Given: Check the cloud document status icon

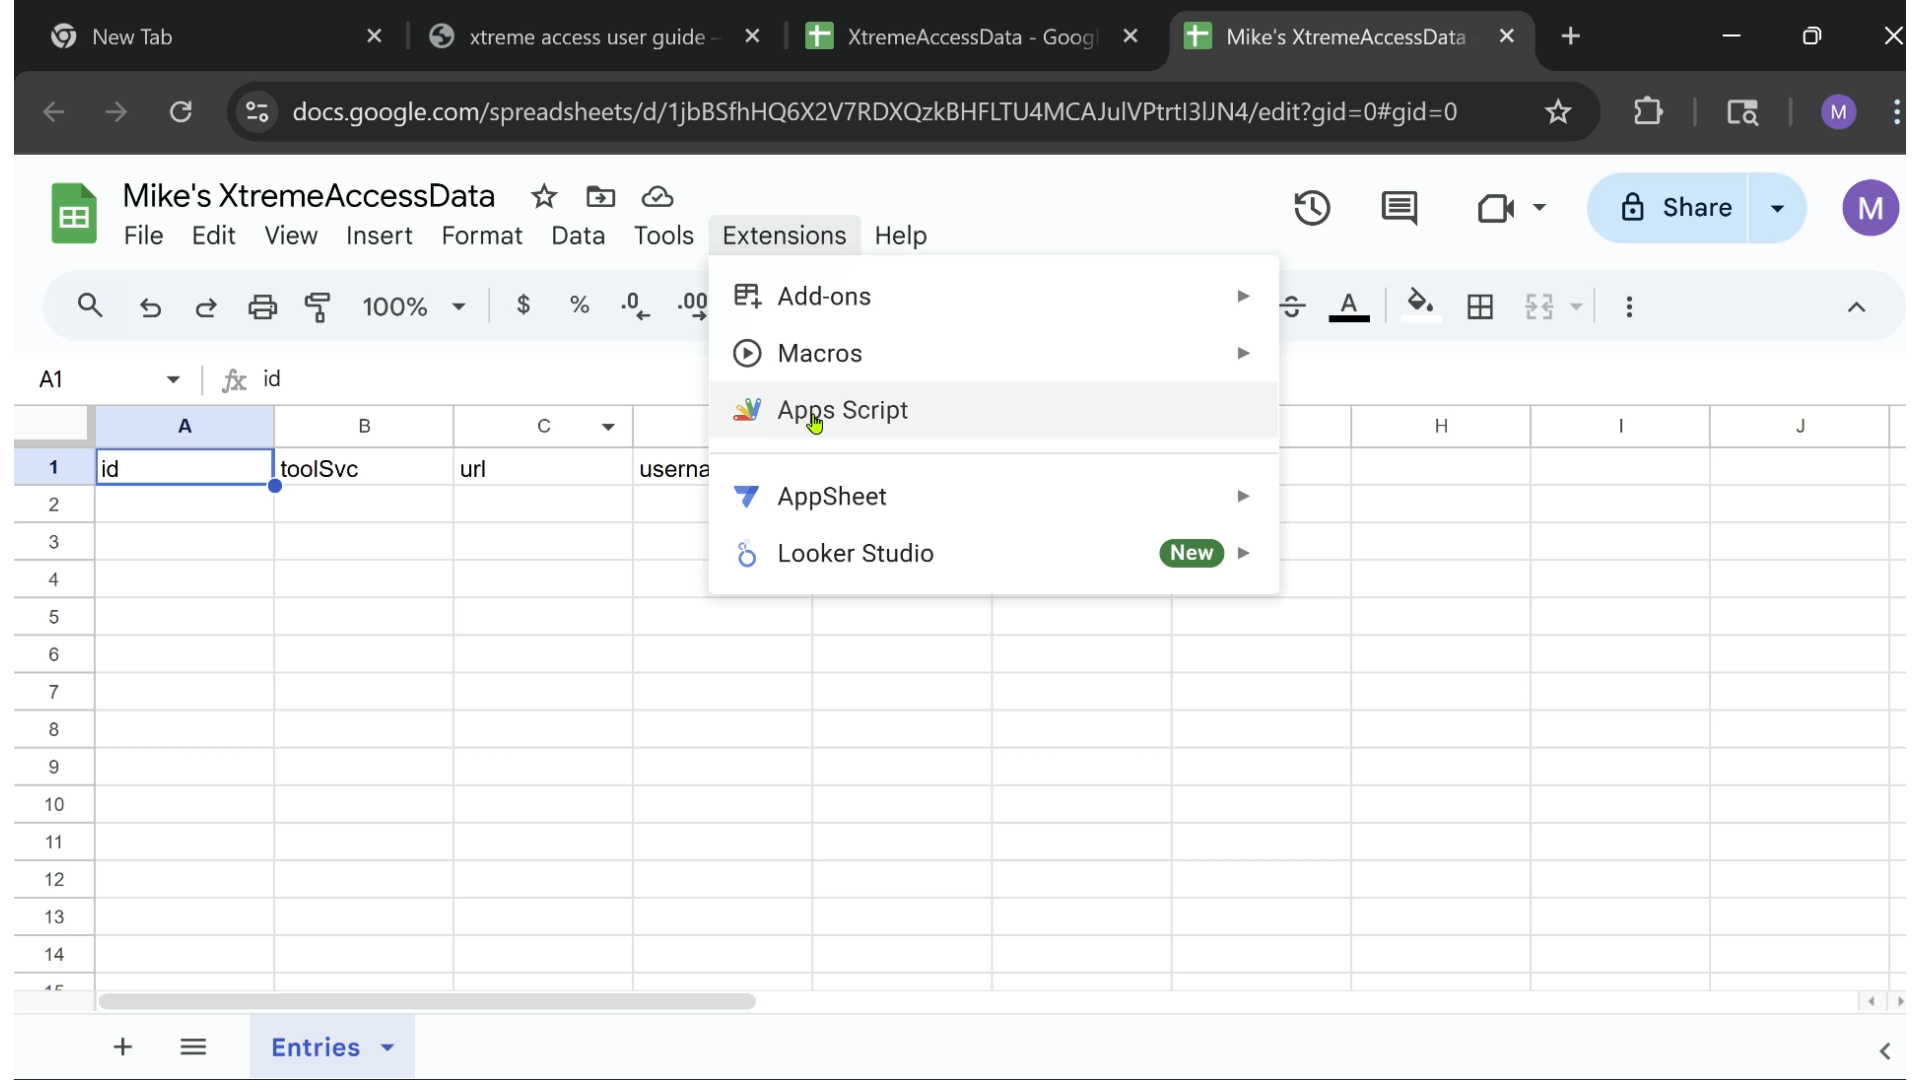Looking at the screenshot, I should pyautogui.click(x=657, y=196).
